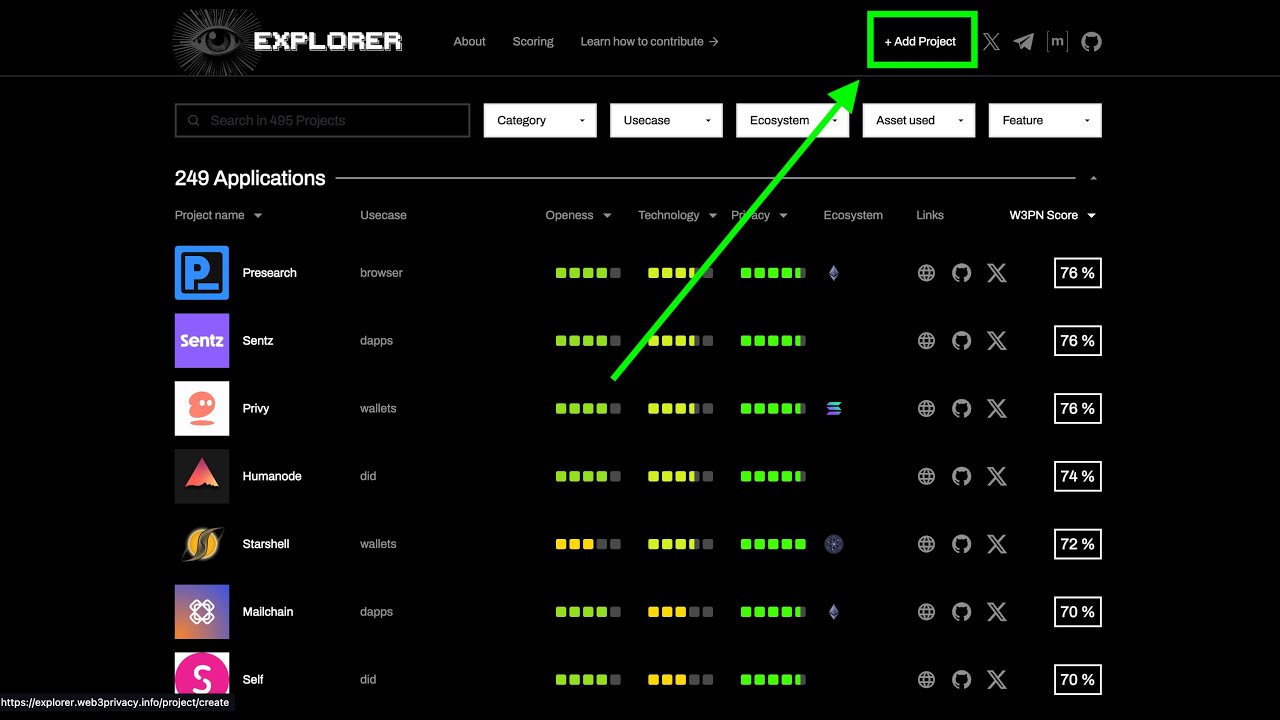Open the Category filter dropdown
Screen dimensions: 1280x720
click(540, 120)
